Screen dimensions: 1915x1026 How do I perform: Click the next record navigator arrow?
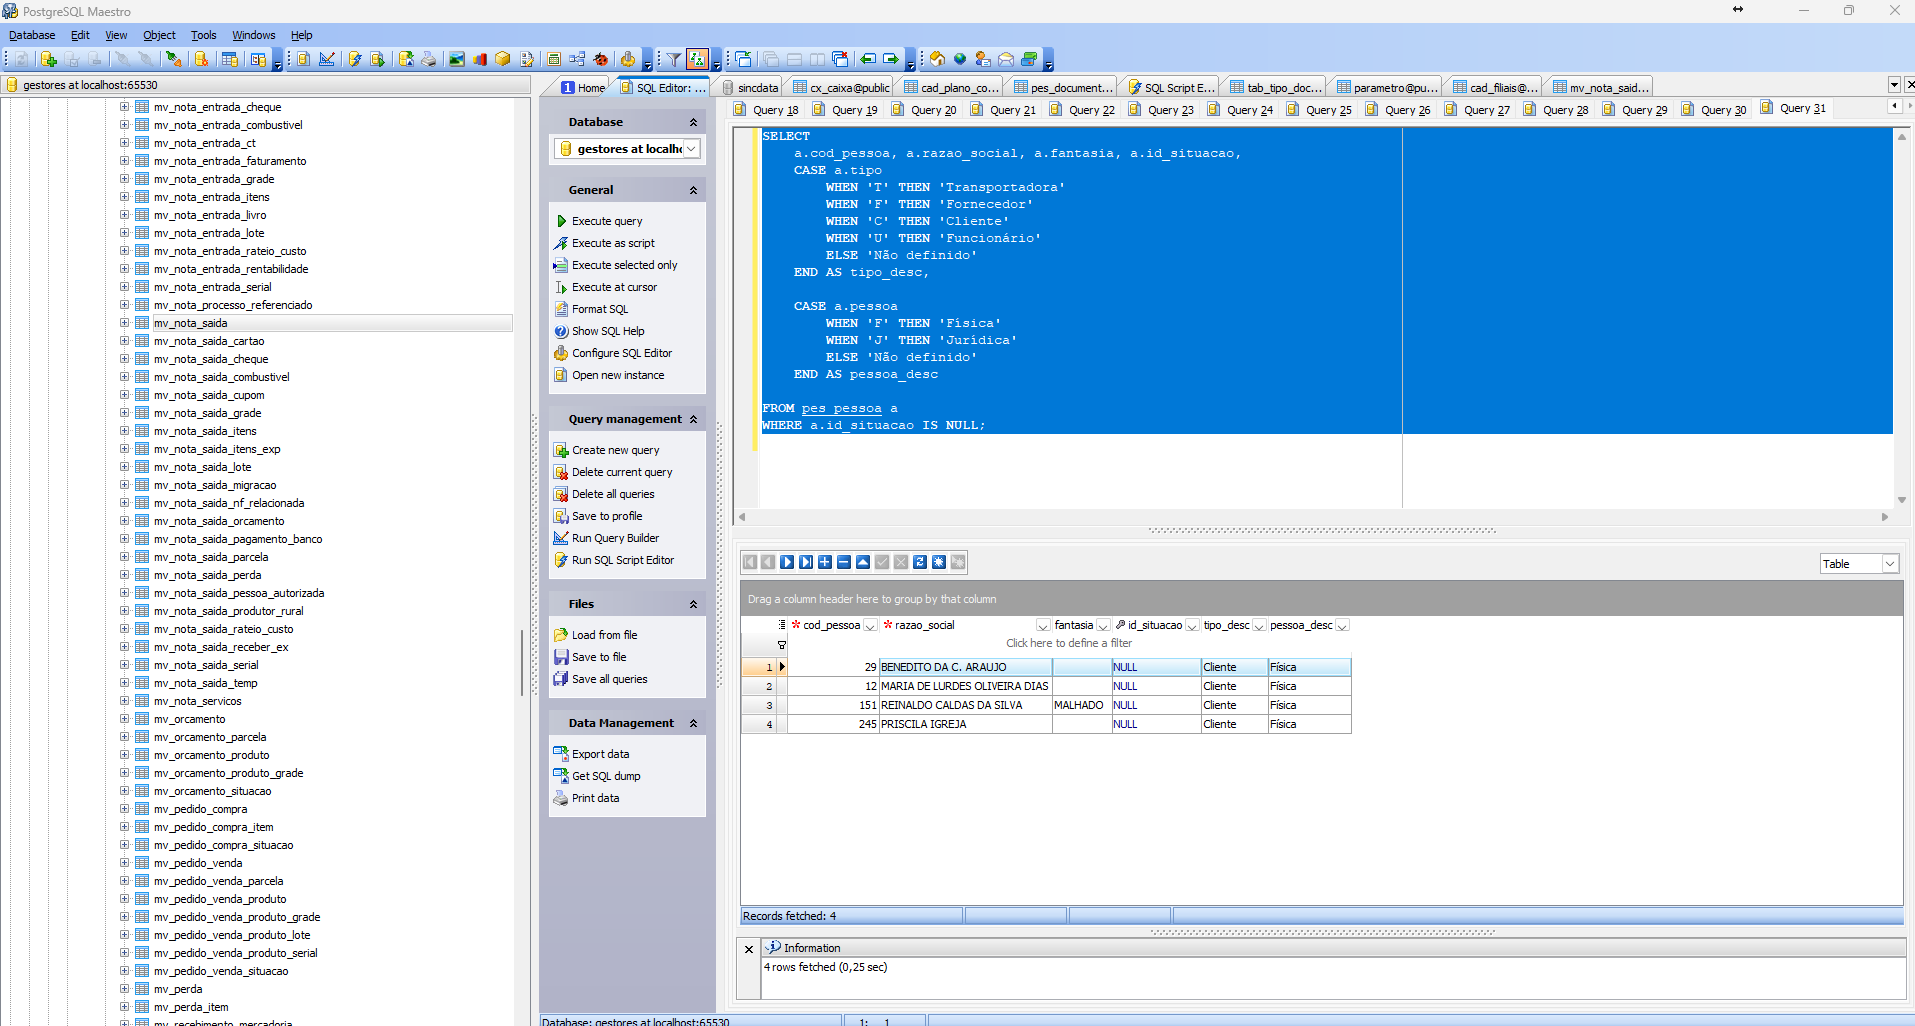point(787,563)
